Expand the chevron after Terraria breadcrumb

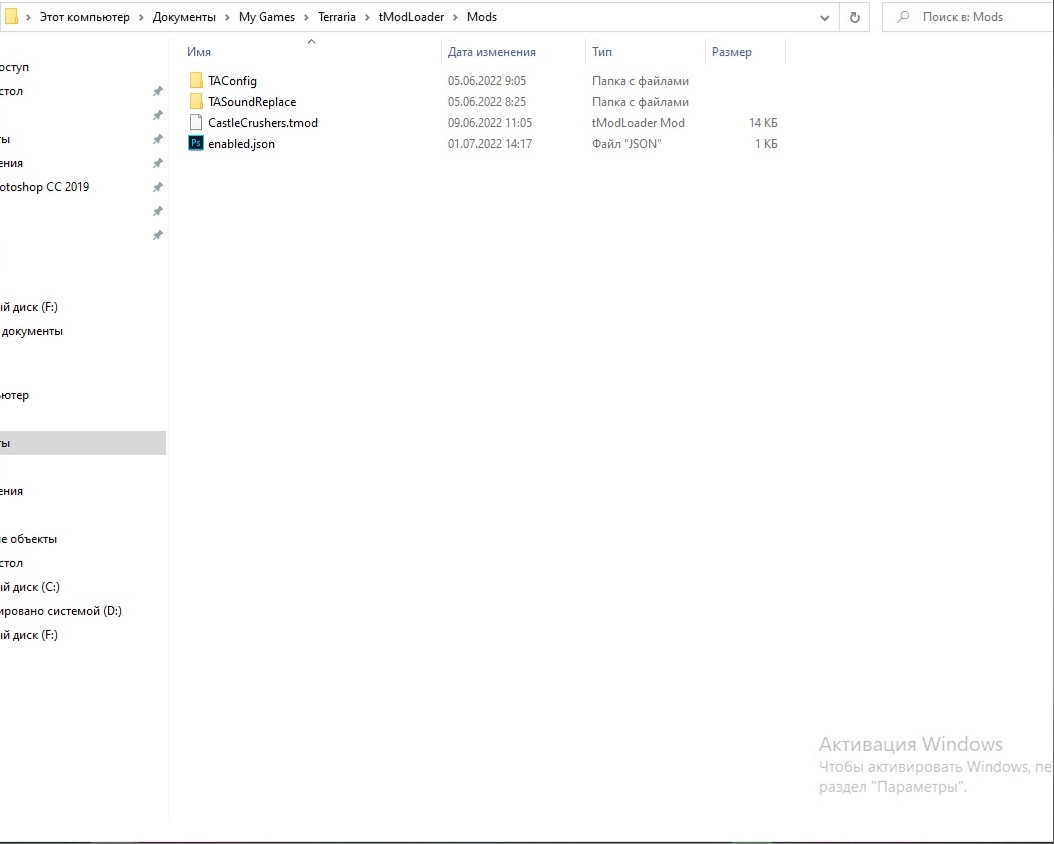point(367,17)
